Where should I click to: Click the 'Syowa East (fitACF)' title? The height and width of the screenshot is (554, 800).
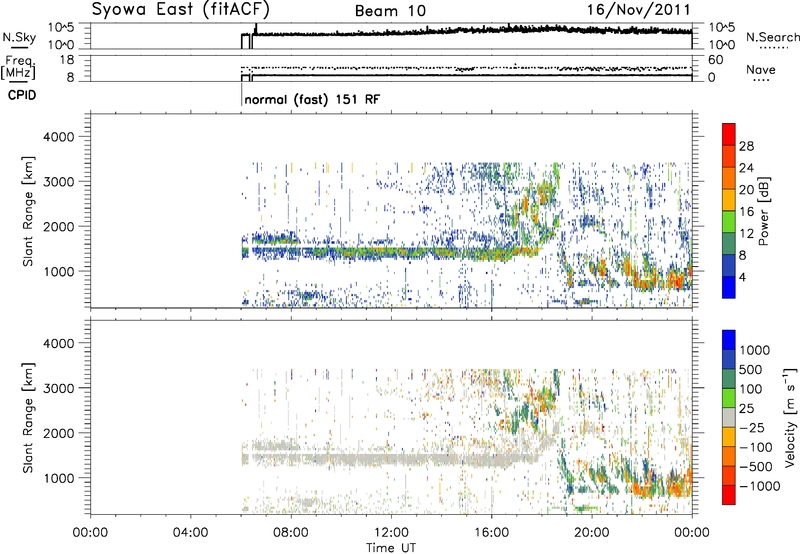pos(181,9)
